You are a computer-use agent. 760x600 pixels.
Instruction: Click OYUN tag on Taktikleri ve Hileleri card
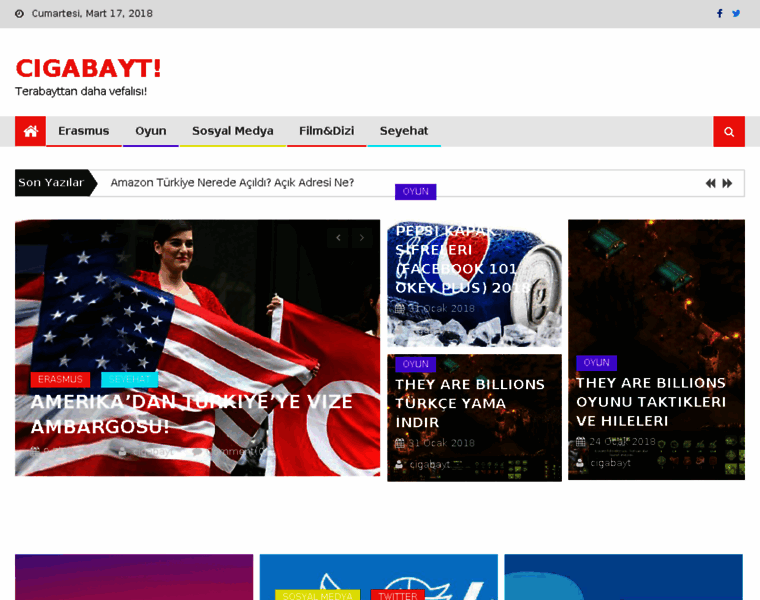pos(596,363)
